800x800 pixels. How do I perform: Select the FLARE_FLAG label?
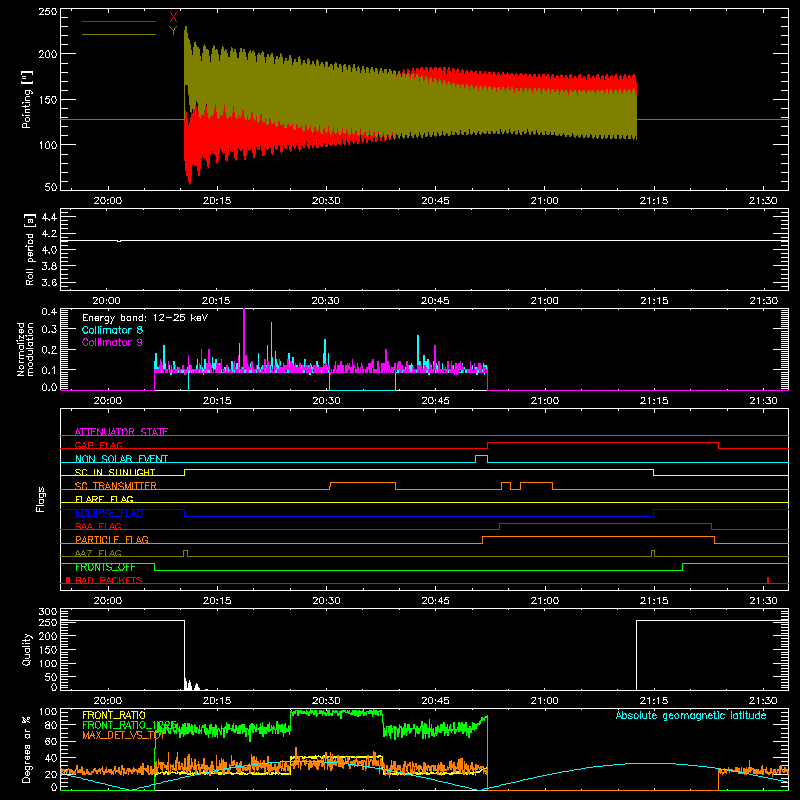coord(104,499)
